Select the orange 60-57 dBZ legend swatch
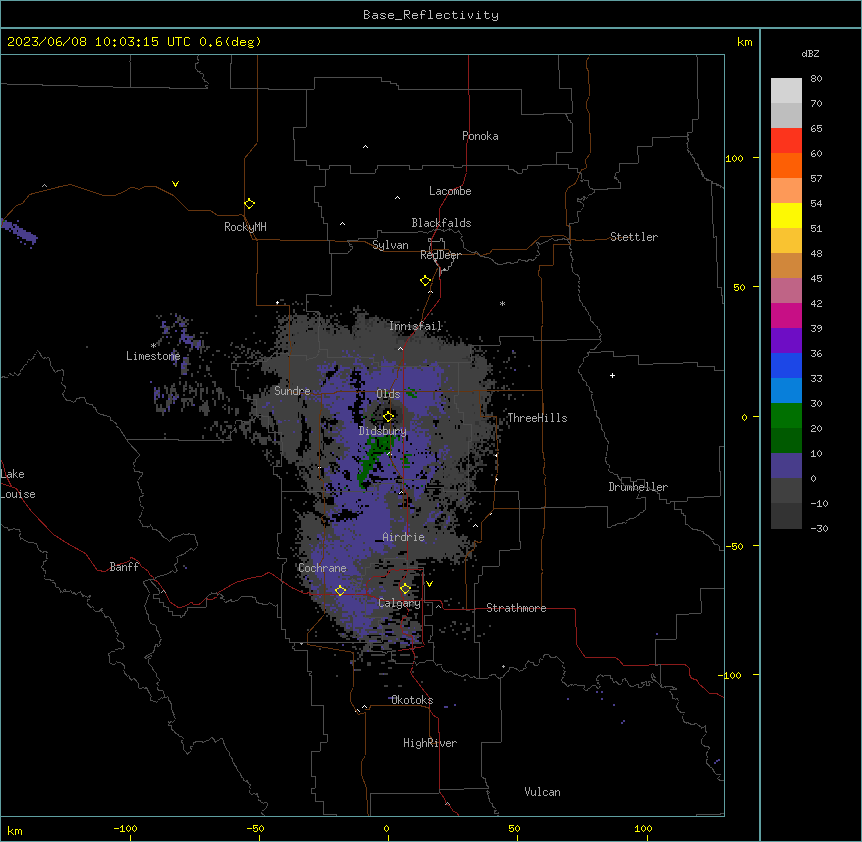Viewport: 862px width, 842px height. pyautogui.click(x=786, y=165)
